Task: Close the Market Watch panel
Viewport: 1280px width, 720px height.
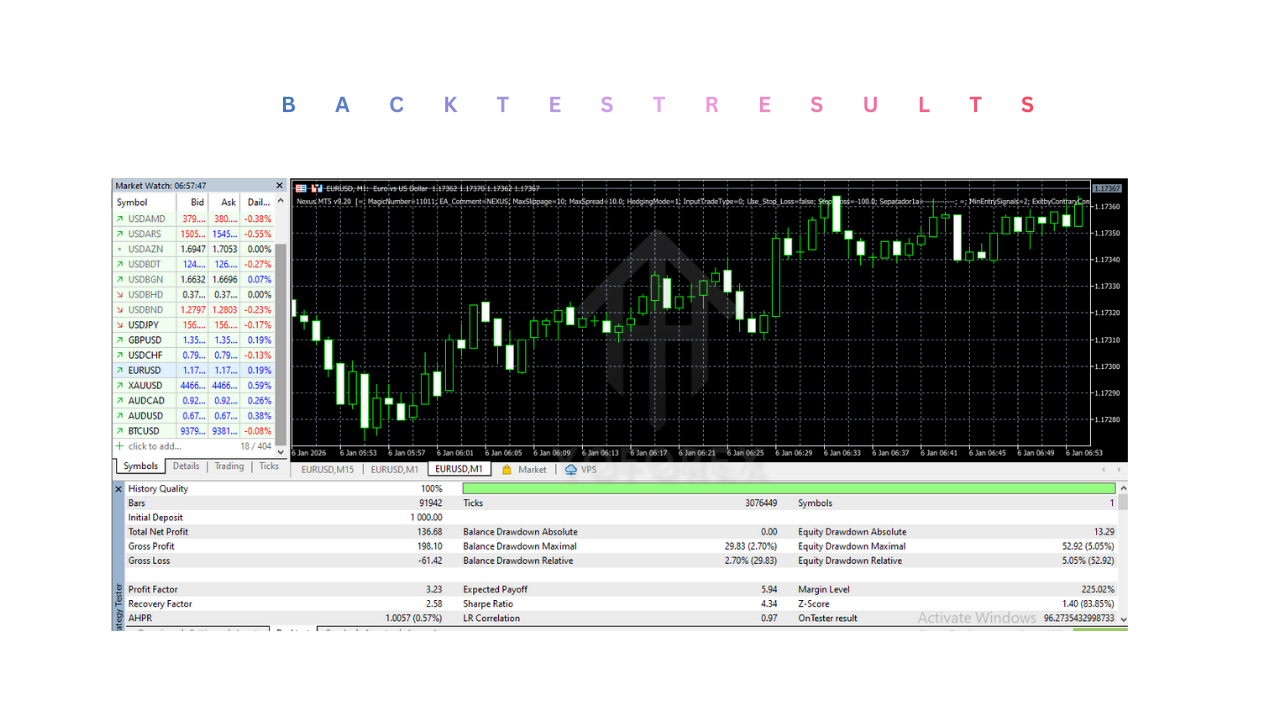Action: tap(280, 186)
